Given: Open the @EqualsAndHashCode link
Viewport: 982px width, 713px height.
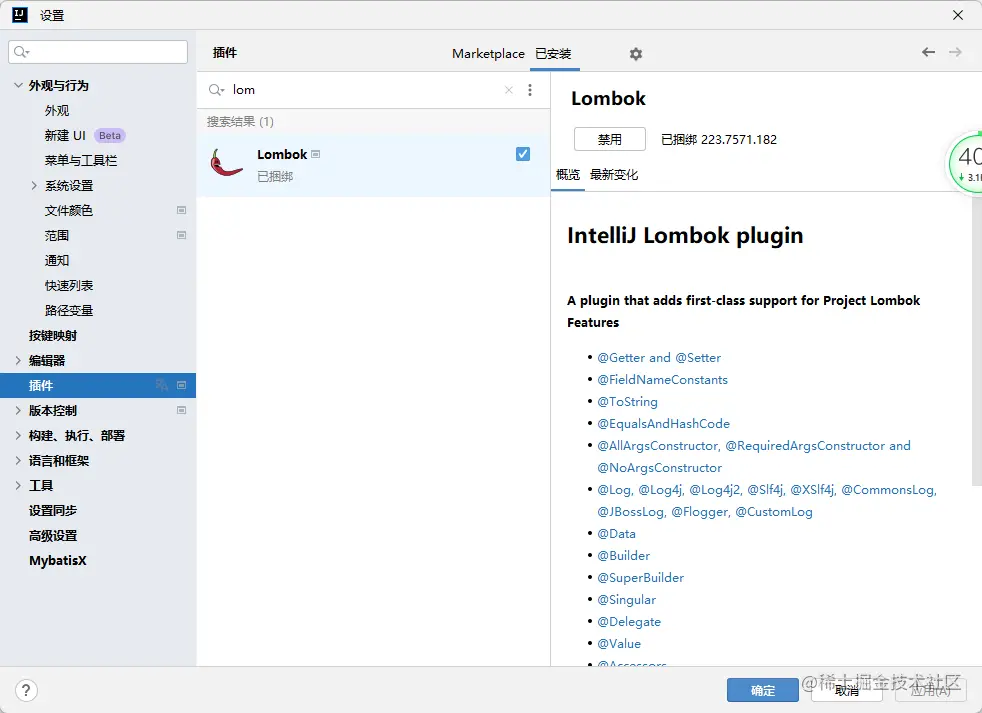Looking at the screenshot, I should tap(663, 424).
